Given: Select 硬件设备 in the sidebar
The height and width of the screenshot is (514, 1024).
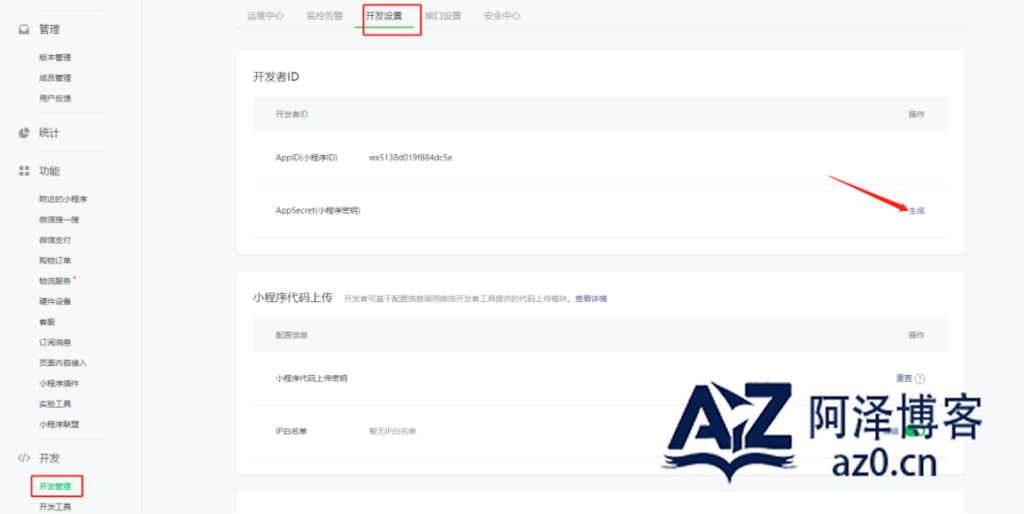Looking at the screenshot, I should 55,301.
